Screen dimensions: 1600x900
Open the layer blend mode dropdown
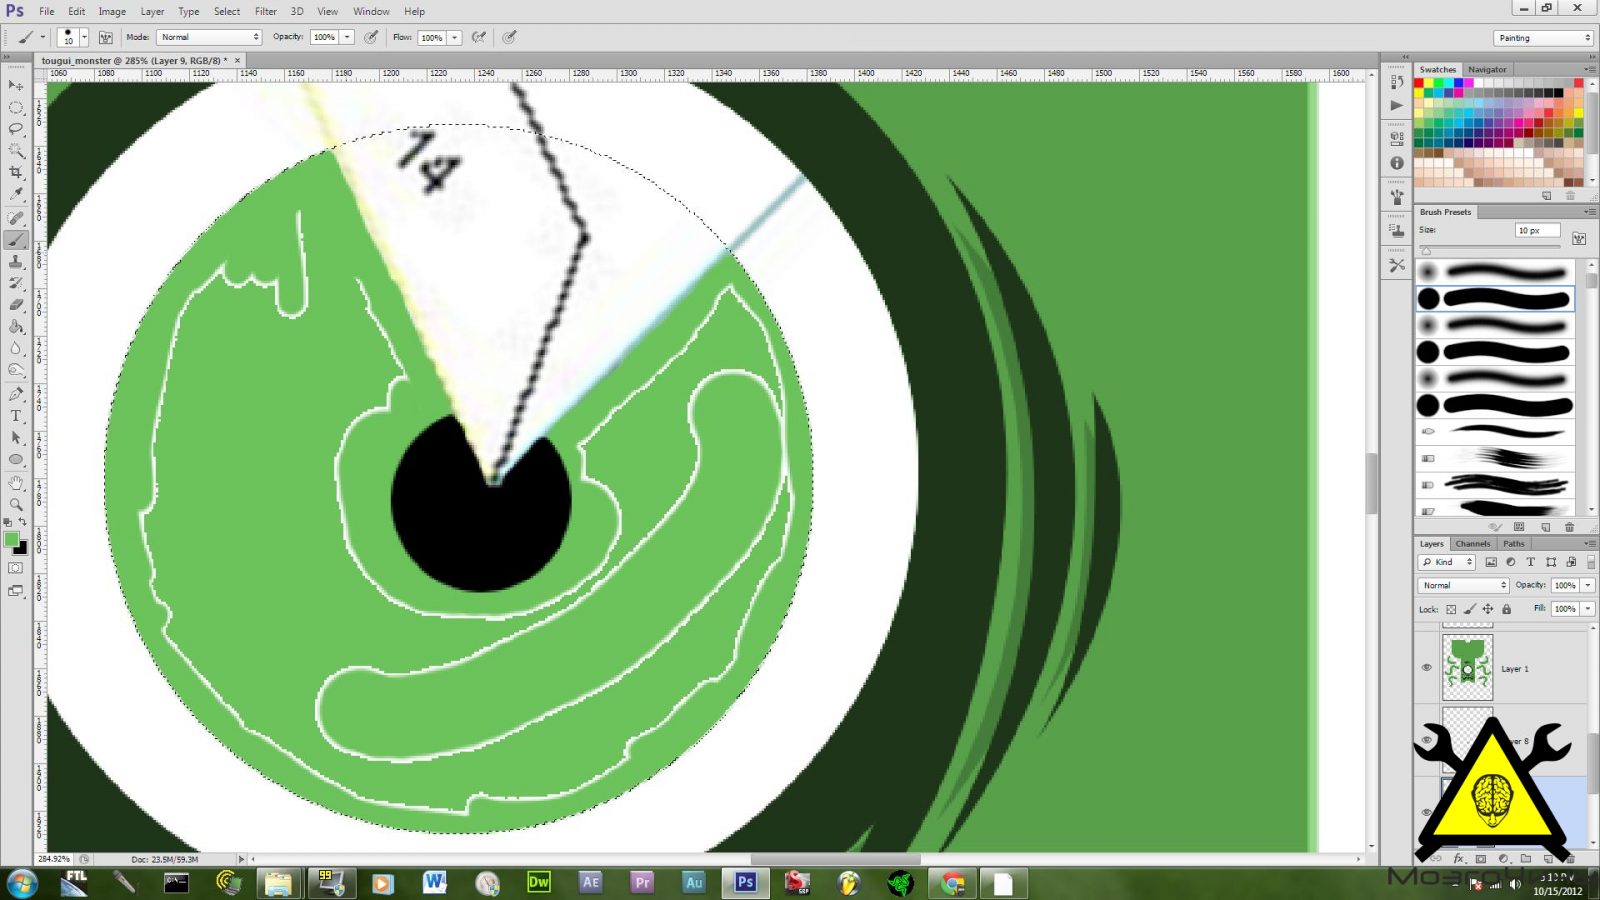coord(1463,585)
